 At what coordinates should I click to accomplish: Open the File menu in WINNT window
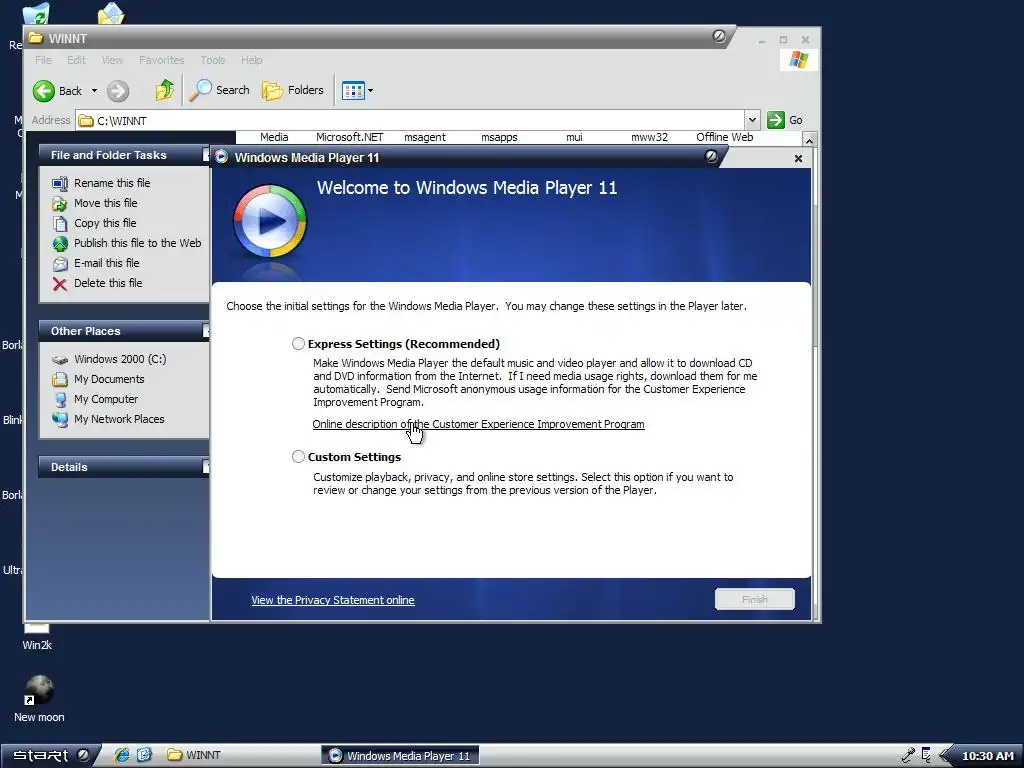click(x=43, y=60)
